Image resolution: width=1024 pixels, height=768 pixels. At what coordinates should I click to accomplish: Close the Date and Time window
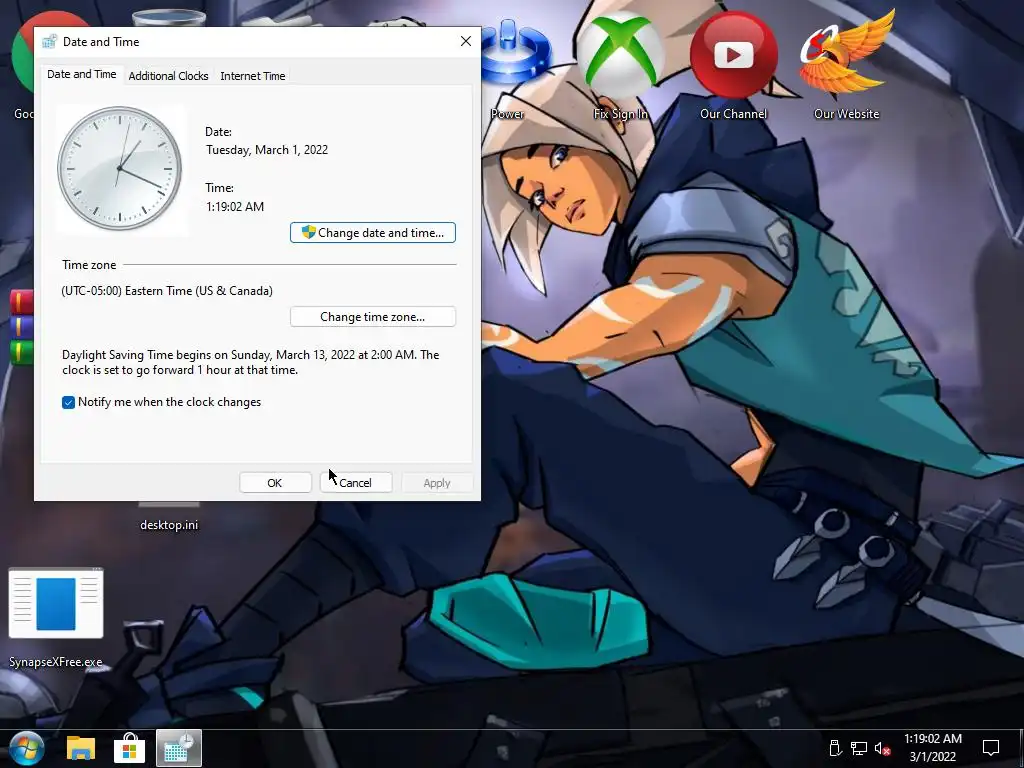pos(466,41)
